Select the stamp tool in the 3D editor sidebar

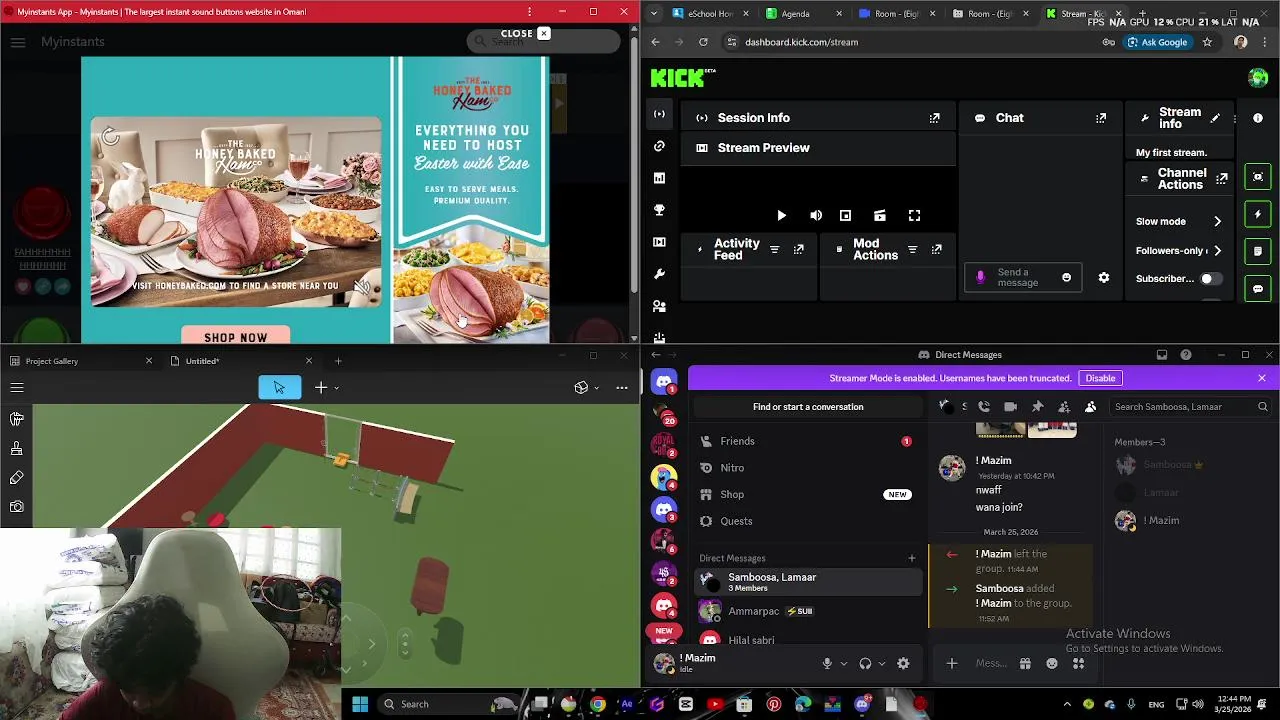pos(17,448)
